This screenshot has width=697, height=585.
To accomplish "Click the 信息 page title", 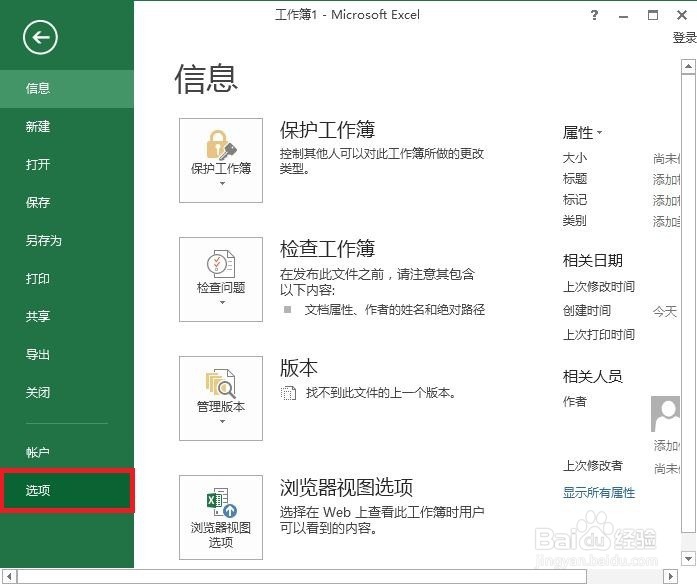I will [206, 79].
